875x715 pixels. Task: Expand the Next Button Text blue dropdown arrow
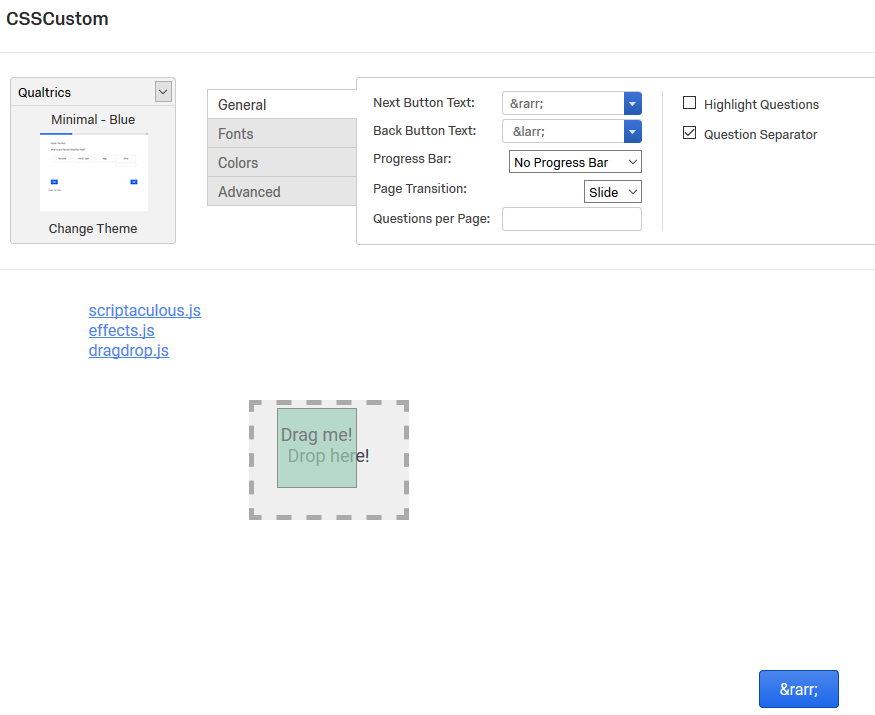click(x=632, y=103)
